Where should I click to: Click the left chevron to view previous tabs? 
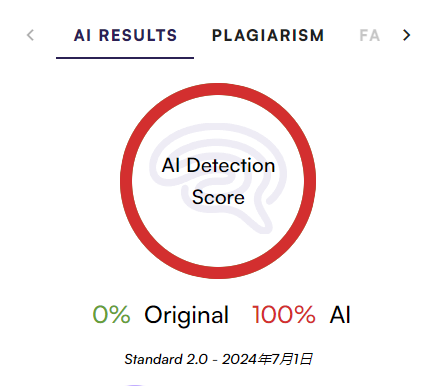click(x=30, y=35)
